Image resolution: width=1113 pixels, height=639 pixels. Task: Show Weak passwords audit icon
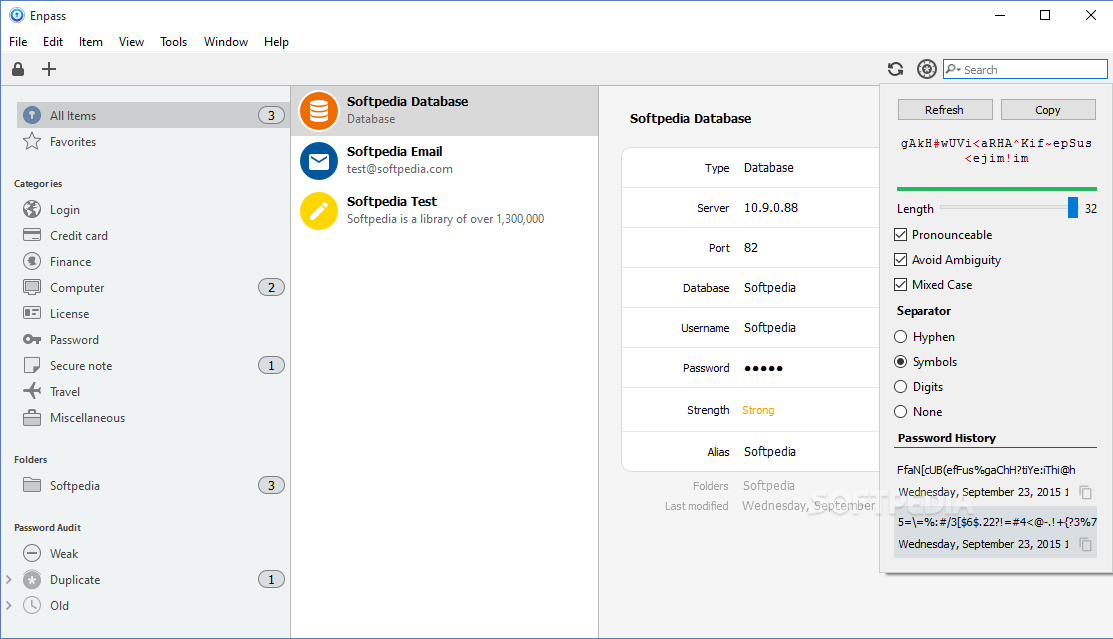(x=32, y=553)
